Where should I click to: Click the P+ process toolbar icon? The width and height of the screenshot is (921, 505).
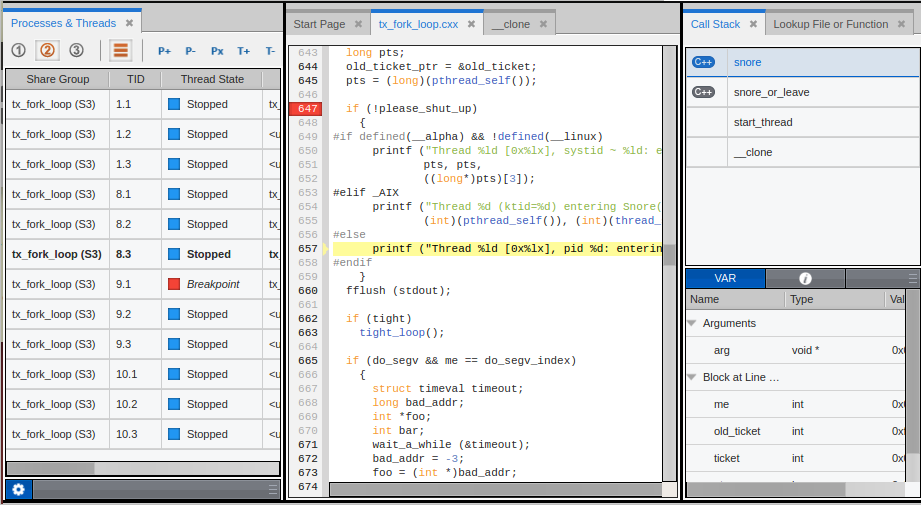point(164,51)
